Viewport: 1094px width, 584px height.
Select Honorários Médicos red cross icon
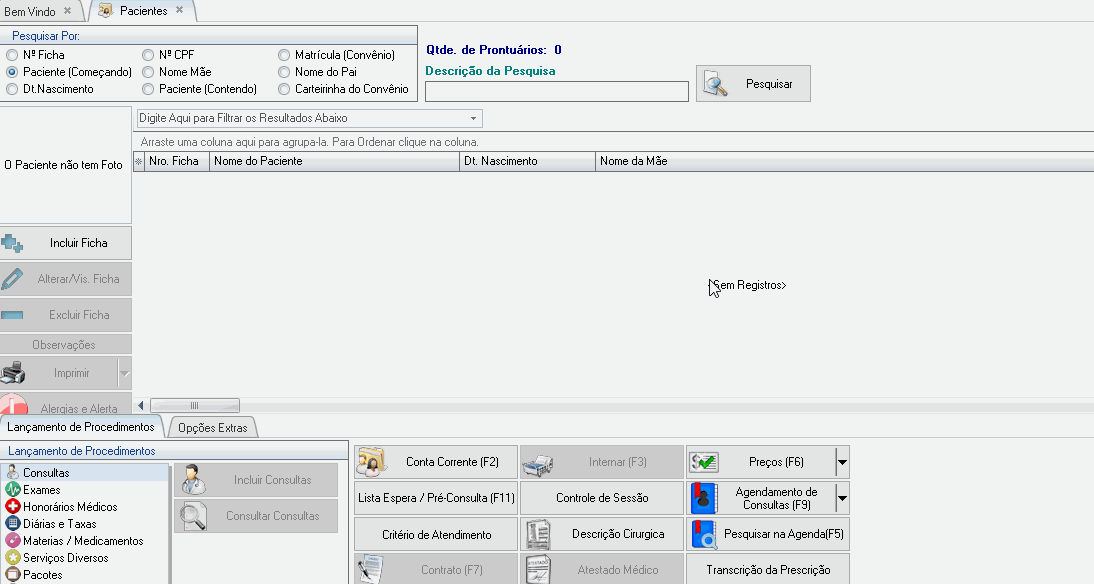click(x=13, y=507)
